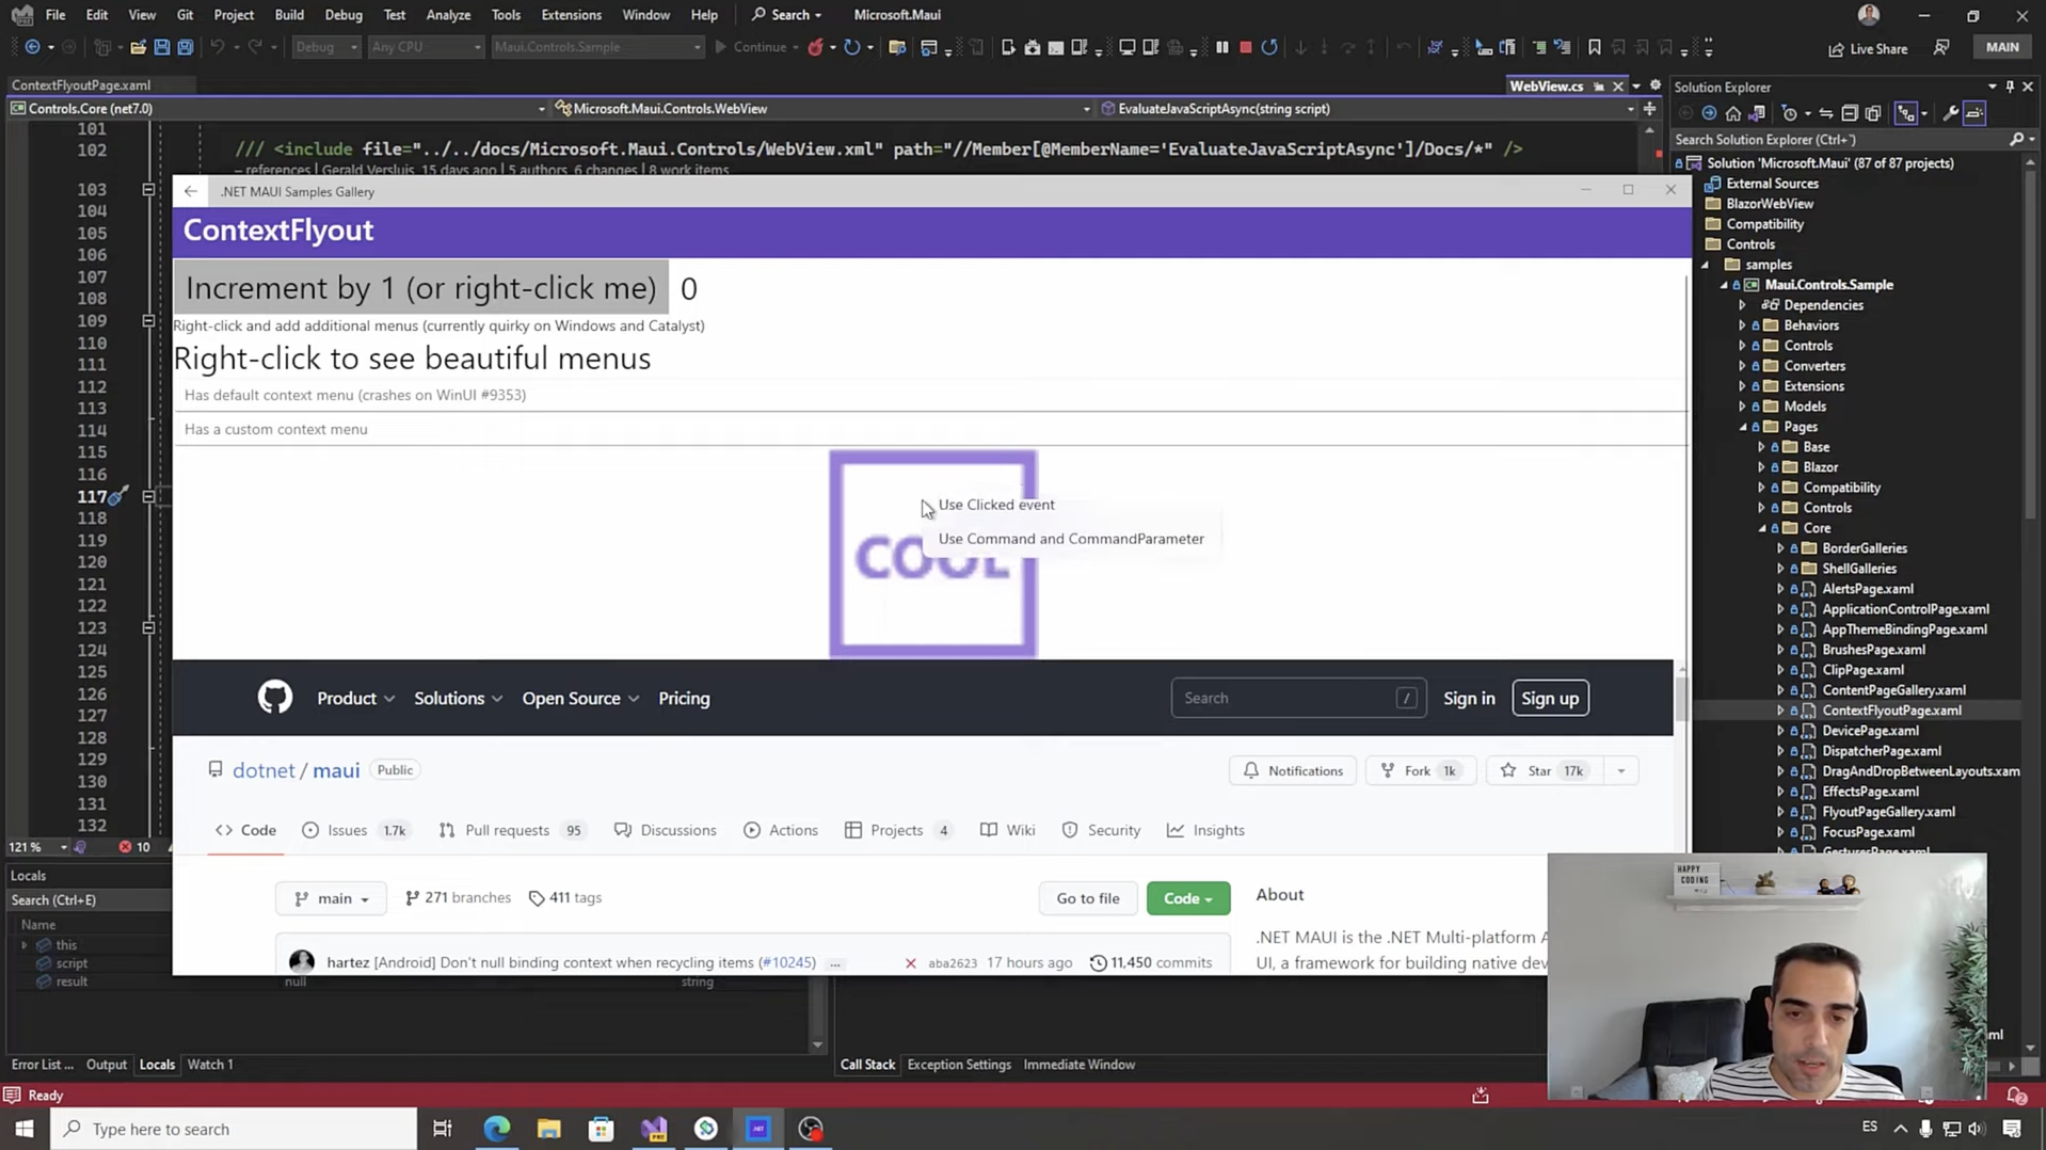Click the blue Restart debugging icon
The height and width of the screenshot is (1150, 2046).
point(1270,47)
